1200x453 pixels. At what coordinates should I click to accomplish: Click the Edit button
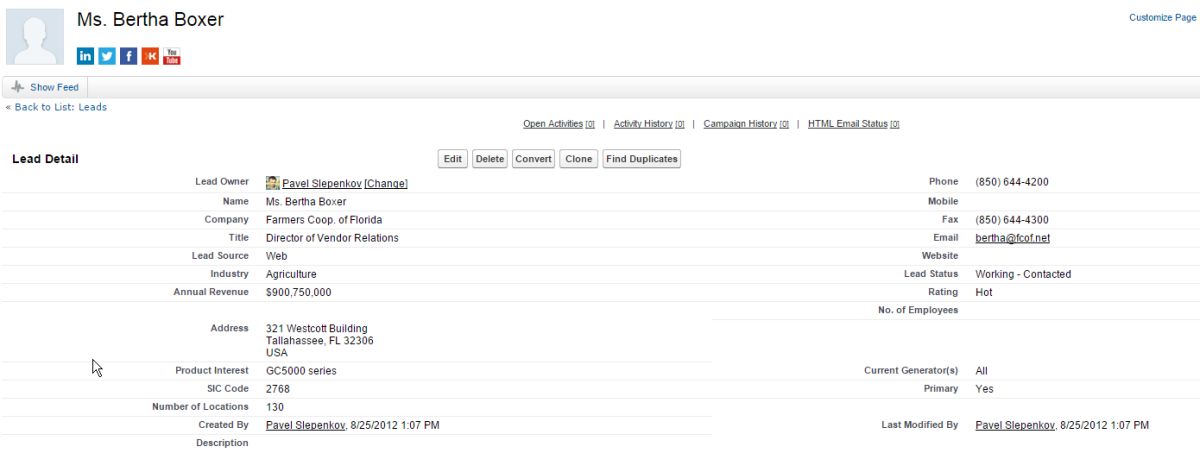[453, 159]
